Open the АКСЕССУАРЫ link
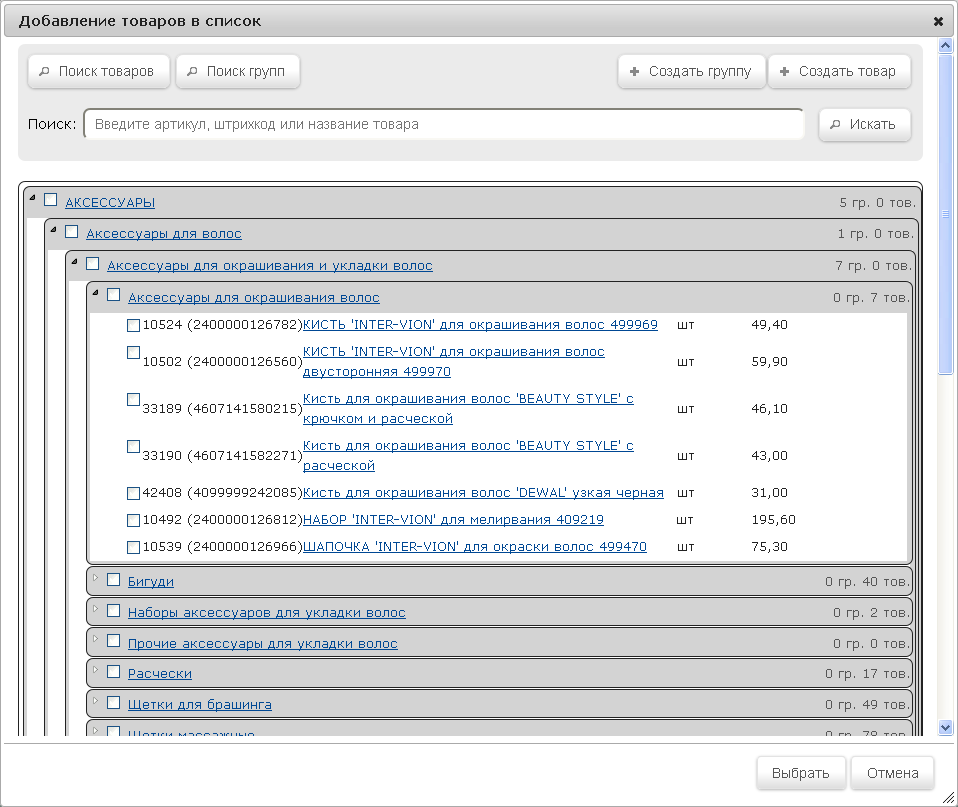Screen dimensions: 958x807 coord(110,203)
